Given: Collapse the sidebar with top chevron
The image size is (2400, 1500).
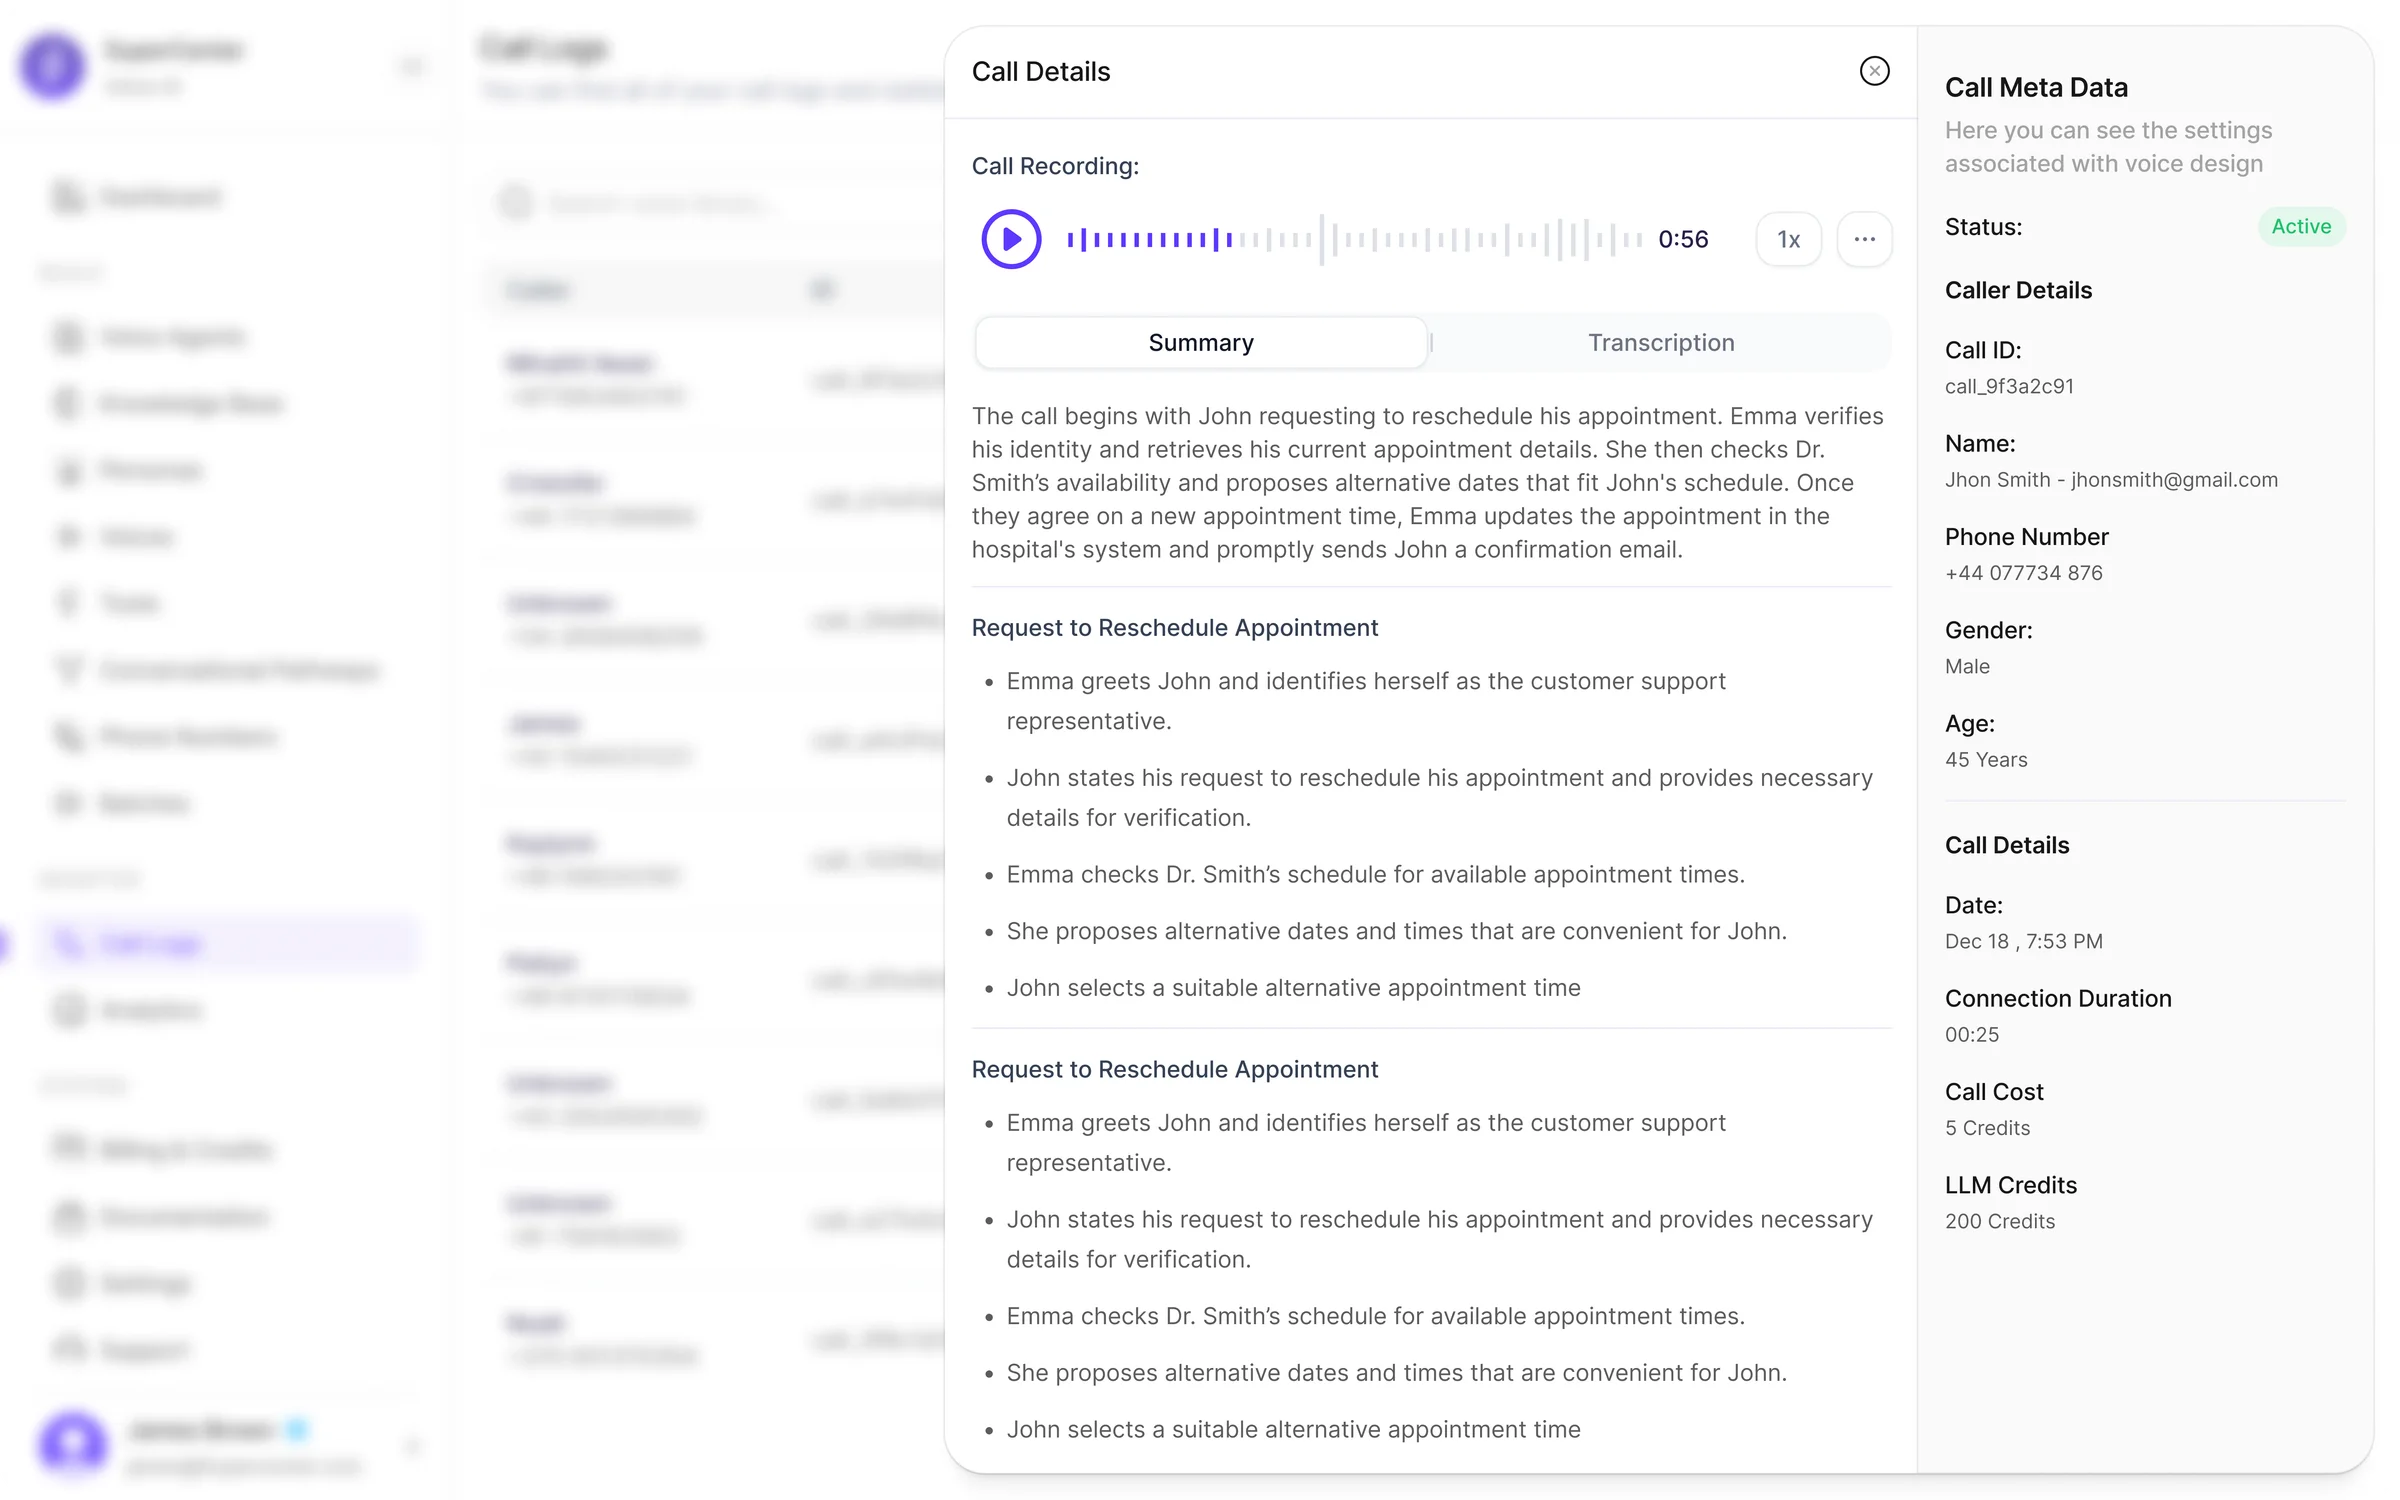Looking at the screenshot, I should tap(411, 67).
